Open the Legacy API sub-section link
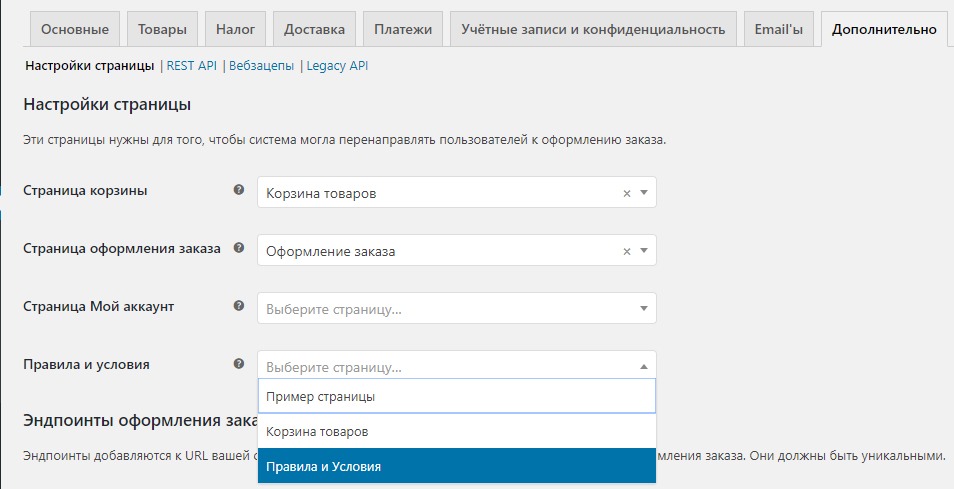 click(x=337, y=66)
